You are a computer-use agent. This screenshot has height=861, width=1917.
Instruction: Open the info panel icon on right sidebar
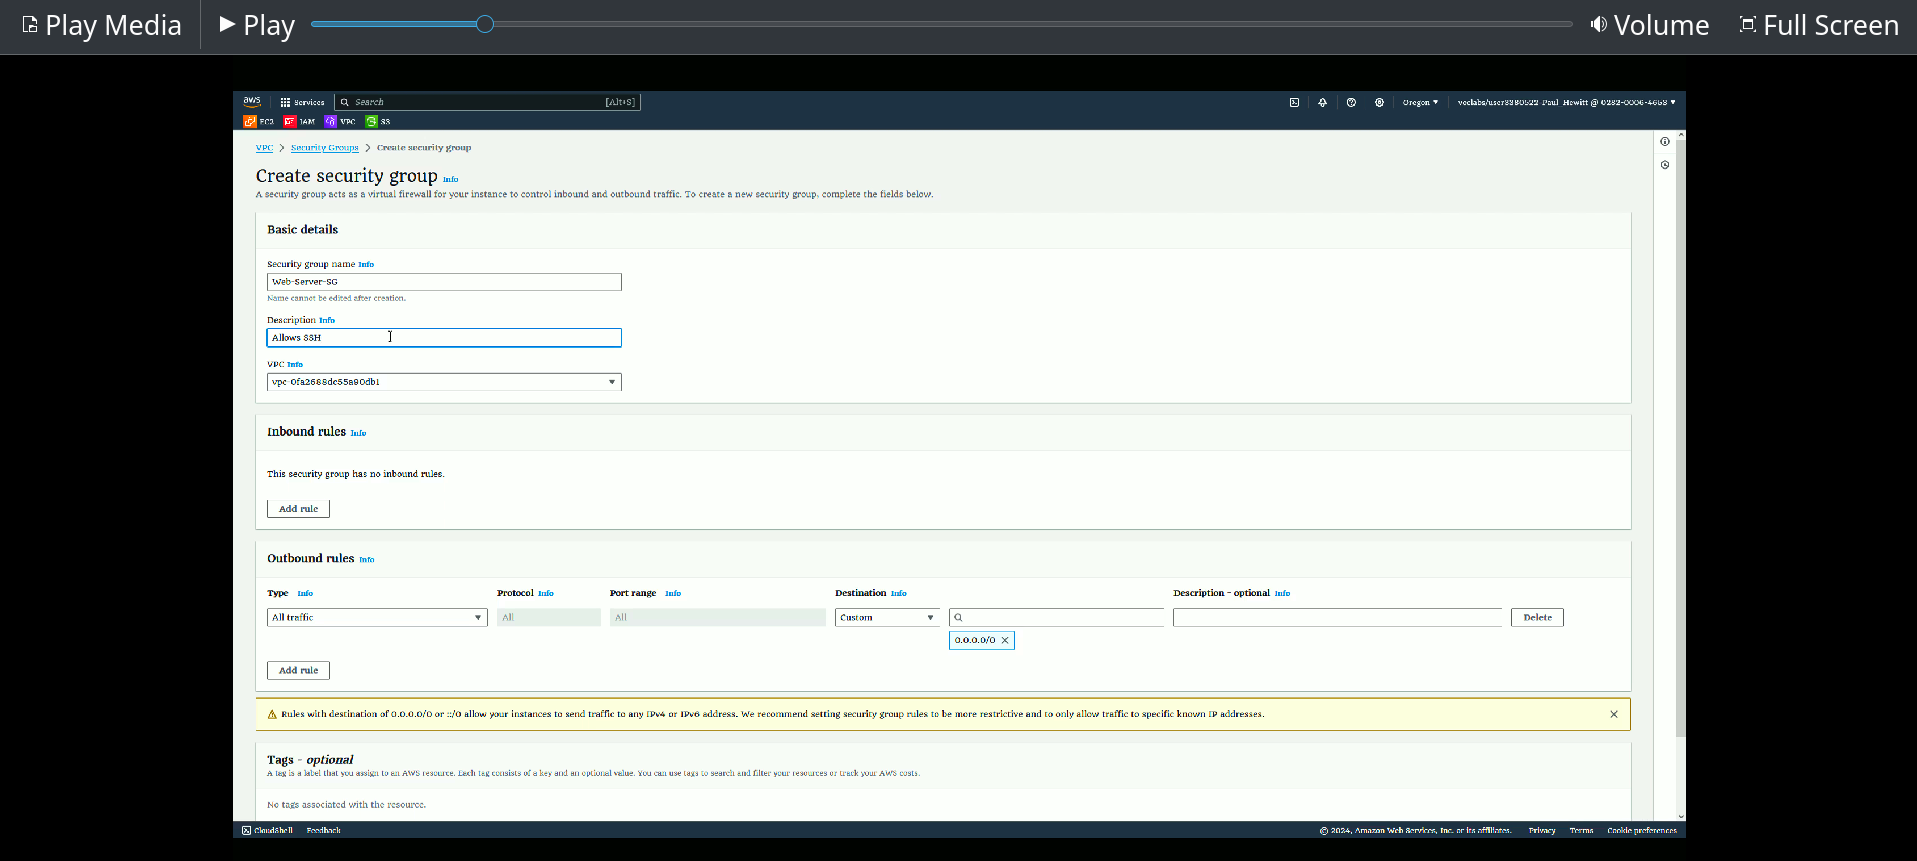tap(1665, 142)
